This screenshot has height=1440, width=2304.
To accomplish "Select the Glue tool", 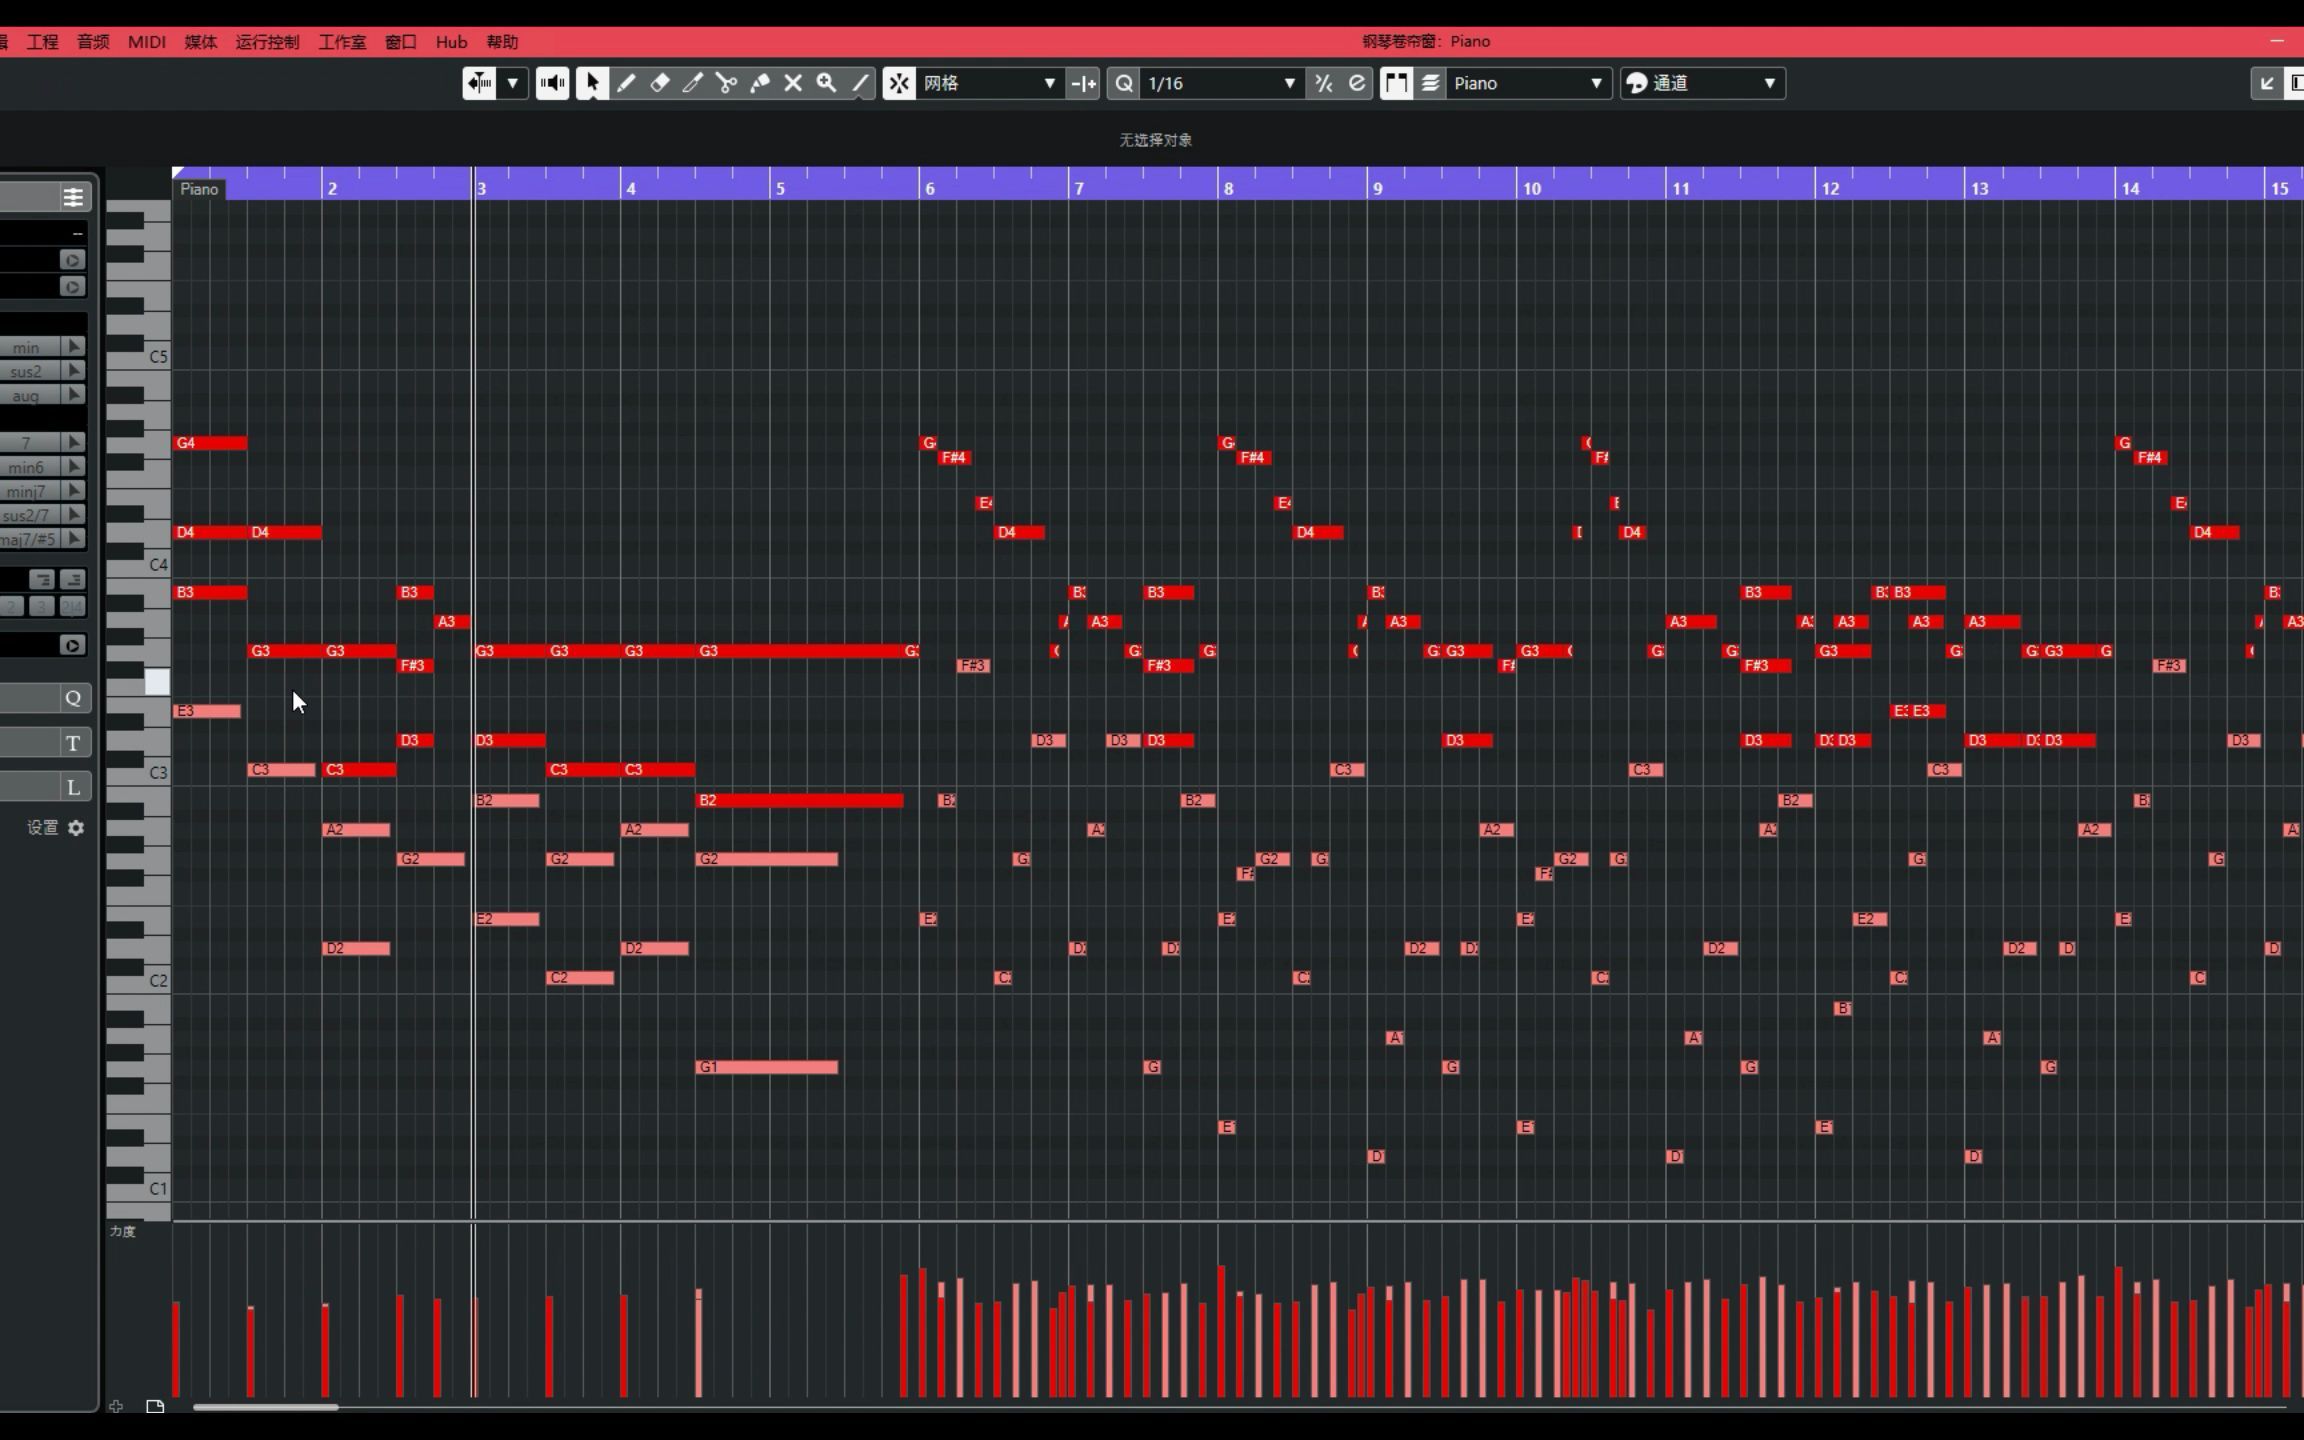I will (759, 83).
